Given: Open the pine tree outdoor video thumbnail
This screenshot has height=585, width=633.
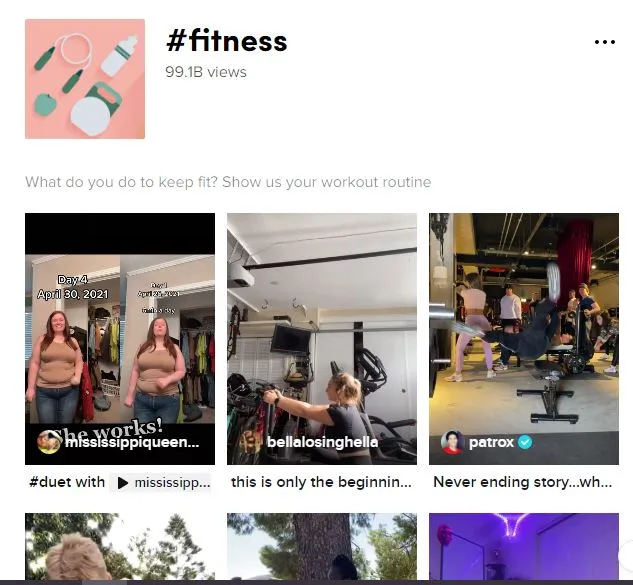Looking at the screenshot, I should [322, 547].
